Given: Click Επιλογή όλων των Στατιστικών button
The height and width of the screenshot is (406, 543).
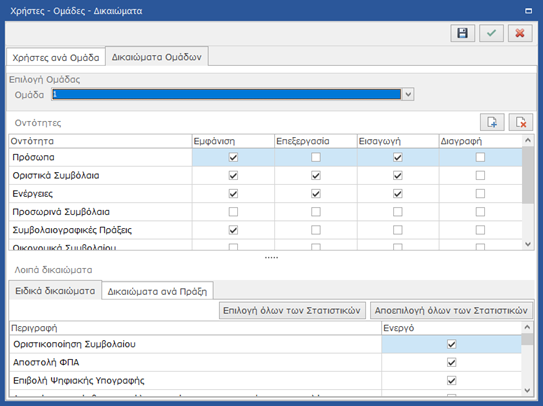Looking at the screenshot, I should point(292,310).
